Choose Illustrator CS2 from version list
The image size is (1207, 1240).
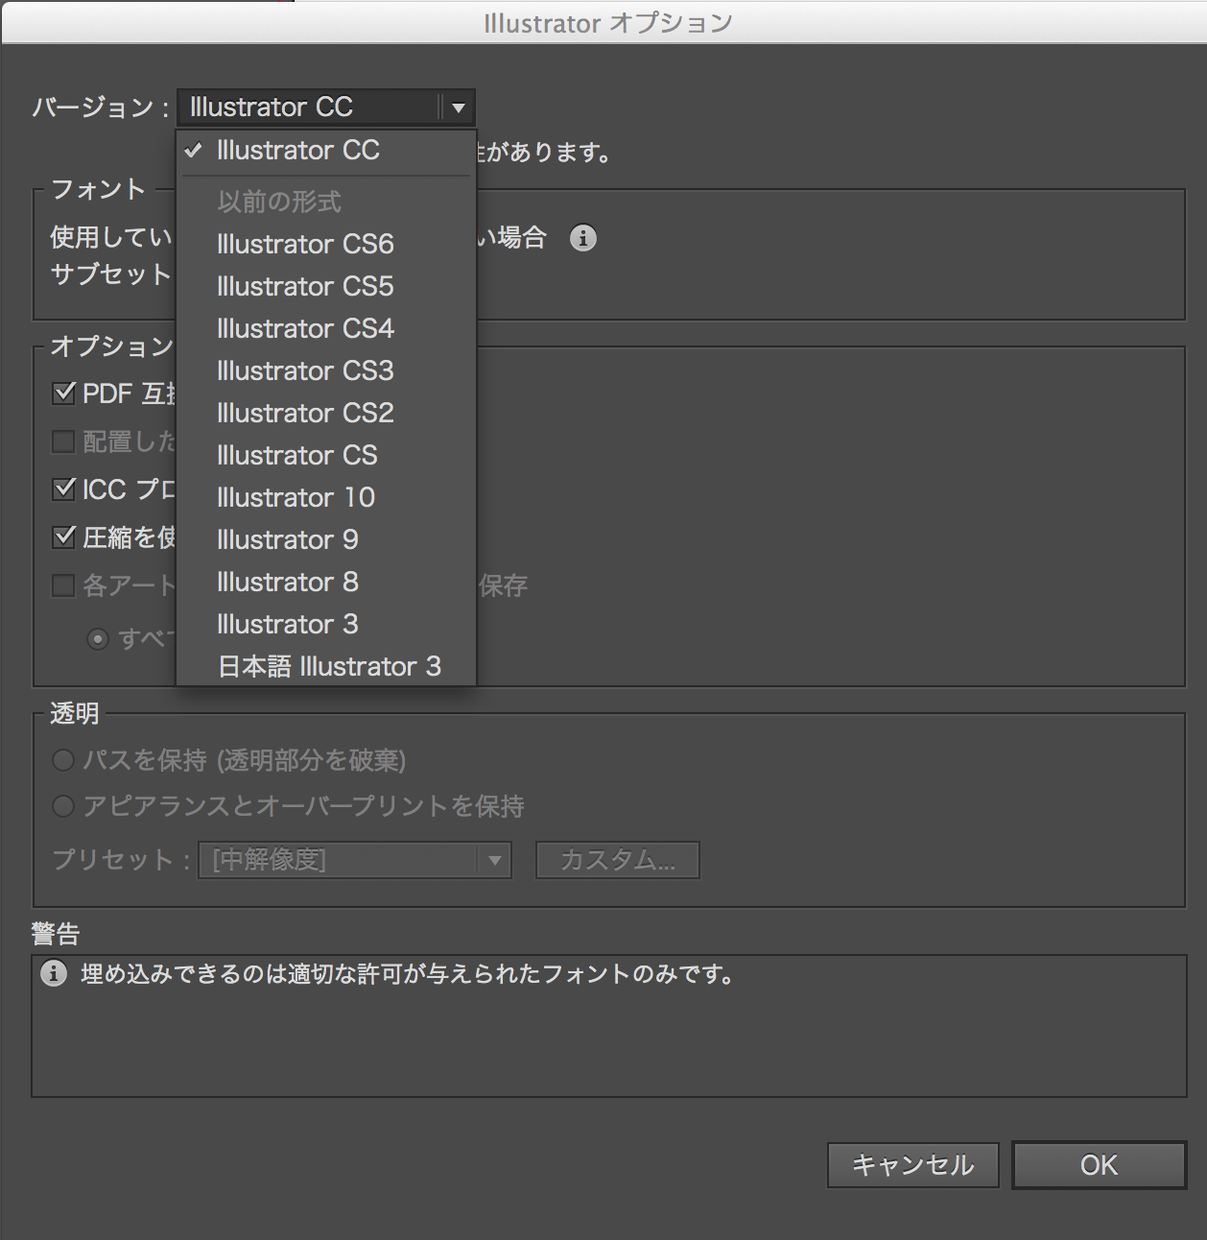[326, 412]
